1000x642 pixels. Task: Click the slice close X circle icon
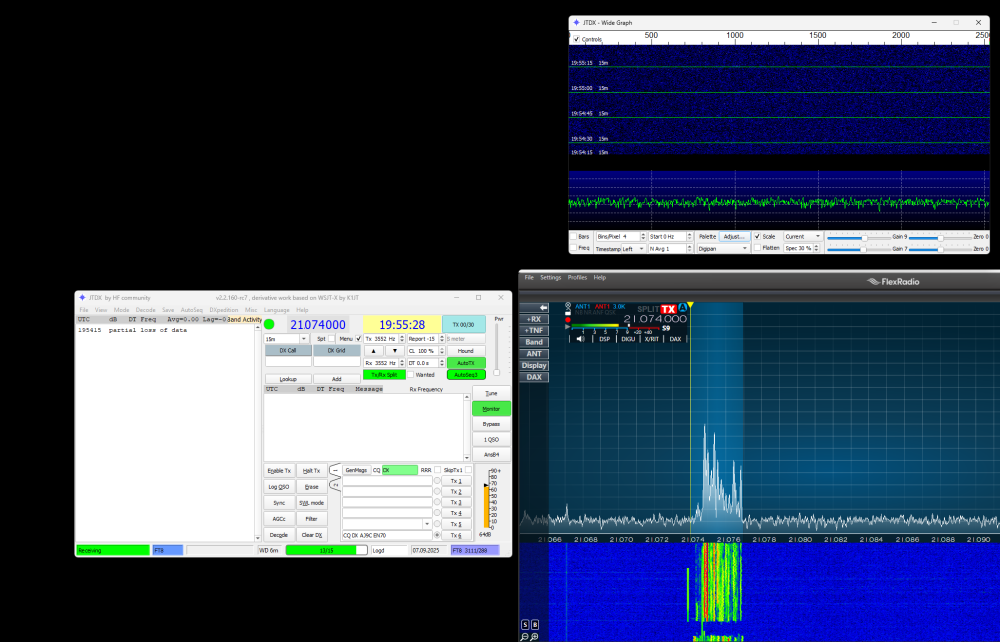[568, 305]
